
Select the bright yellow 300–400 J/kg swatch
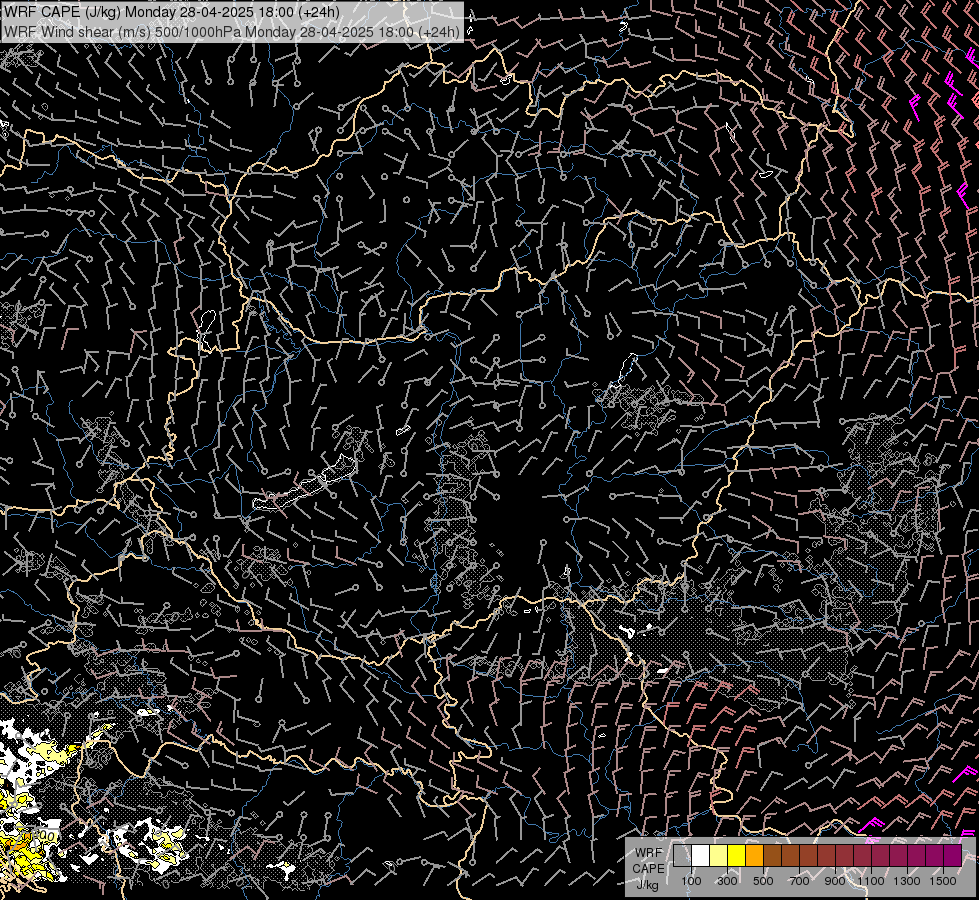click(x=737, y=856)
